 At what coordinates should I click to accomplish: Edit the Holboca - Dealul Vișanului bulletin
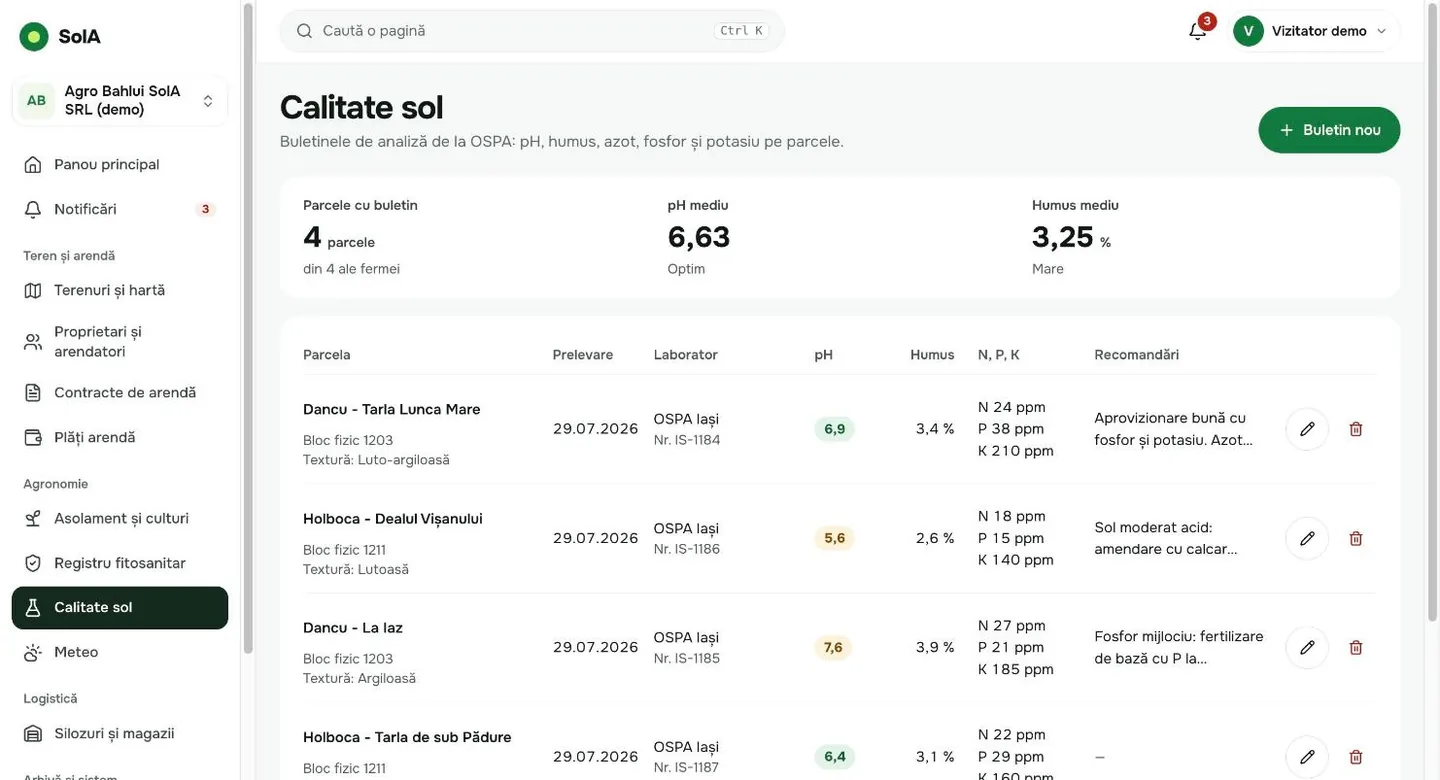[1307, 538]
